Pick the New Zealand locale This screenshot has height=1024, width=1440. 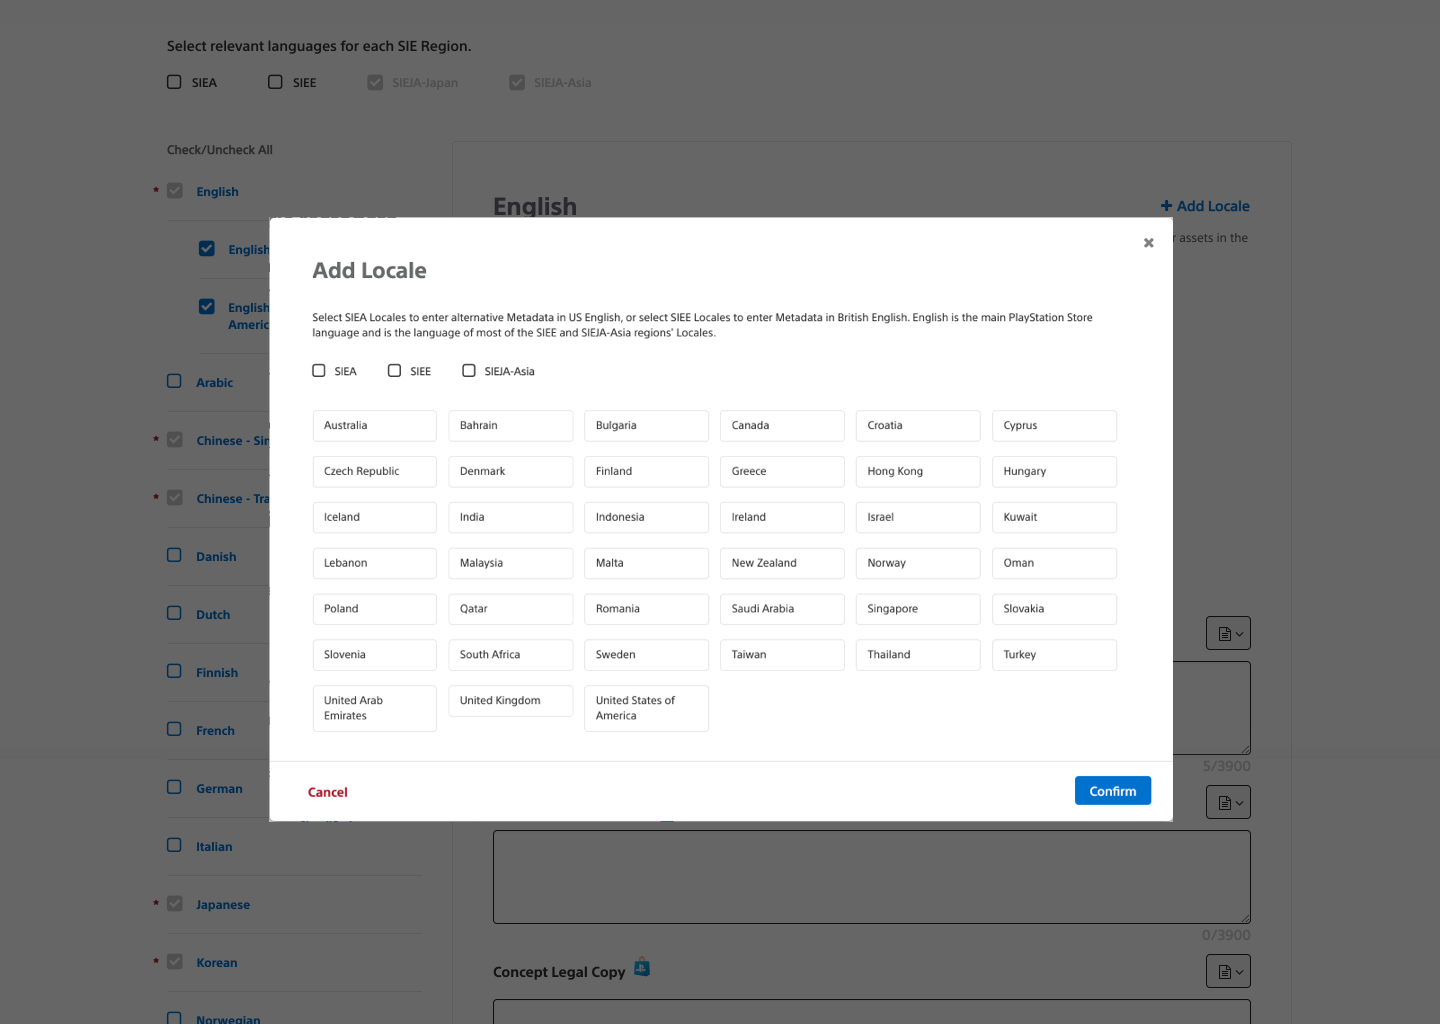[x=782, y=563]
